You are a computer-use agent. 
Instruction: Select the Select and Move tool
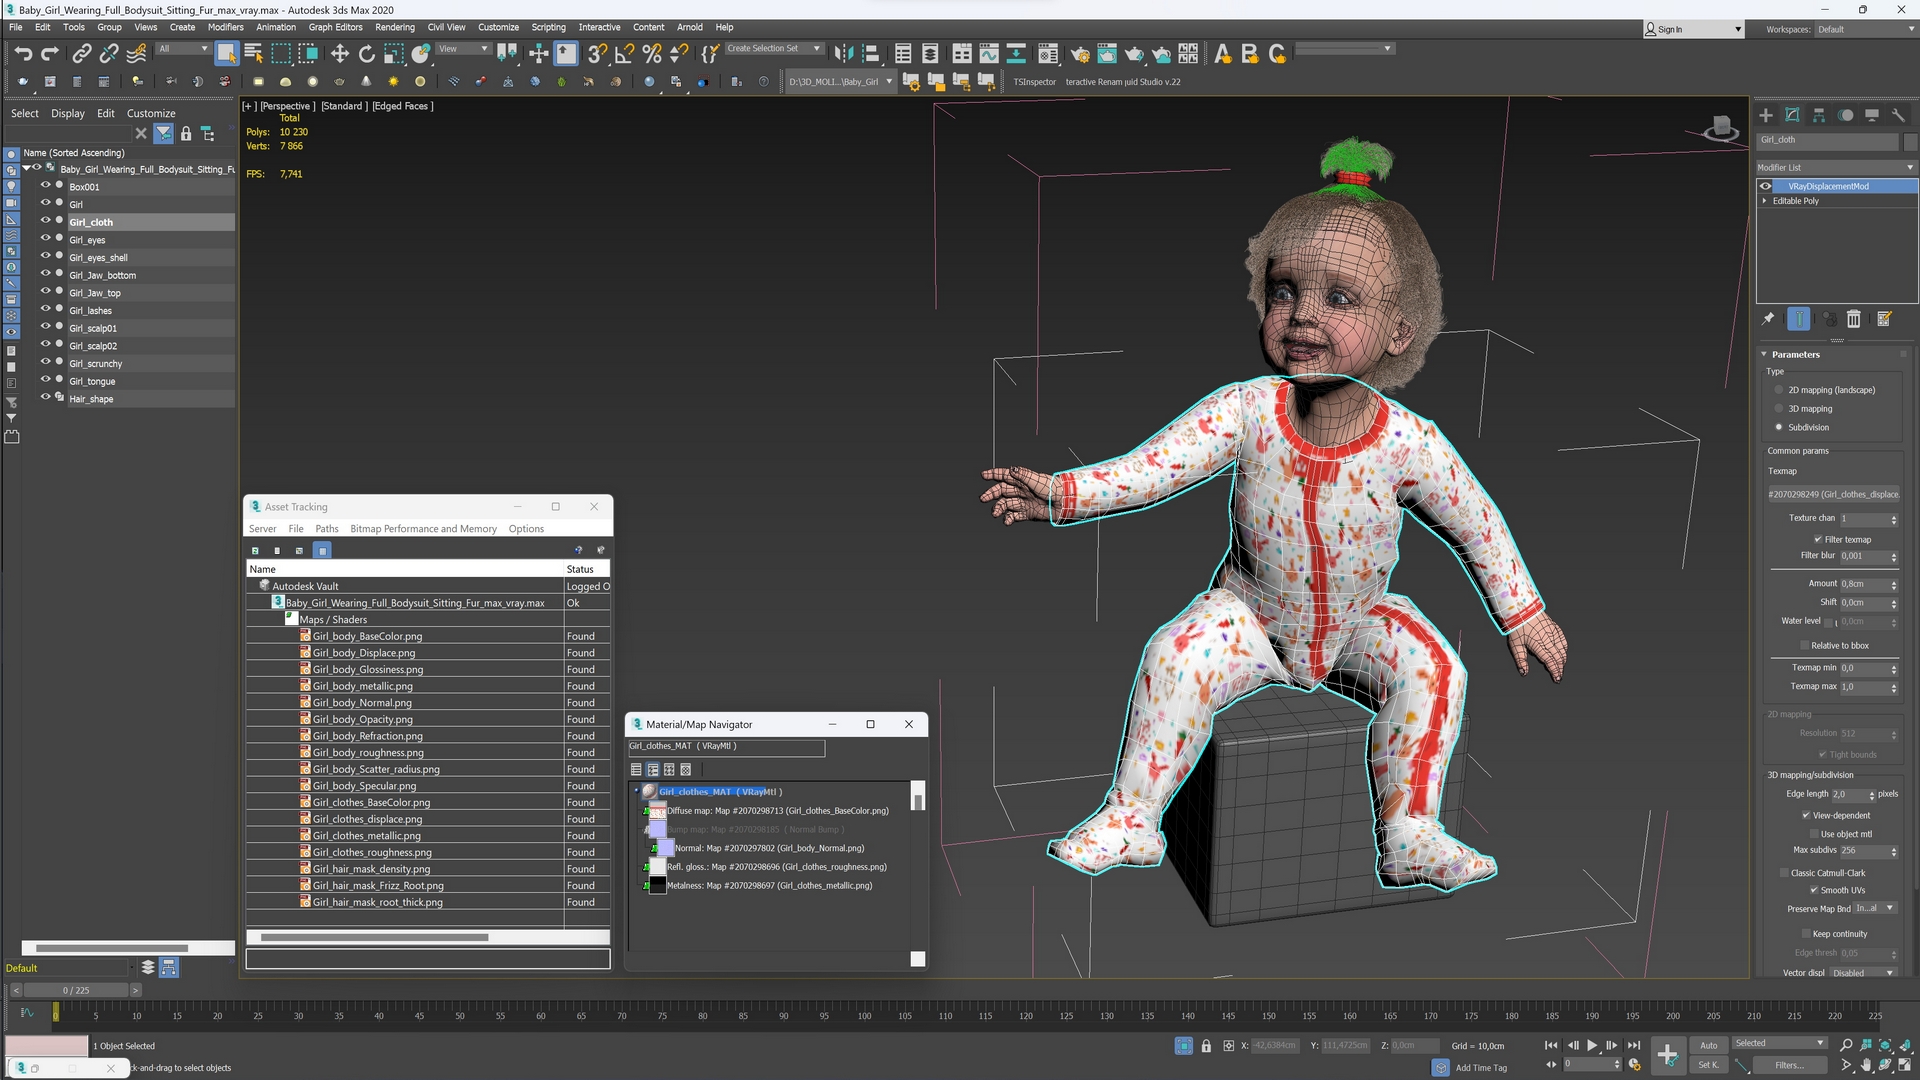click(339, 54)
